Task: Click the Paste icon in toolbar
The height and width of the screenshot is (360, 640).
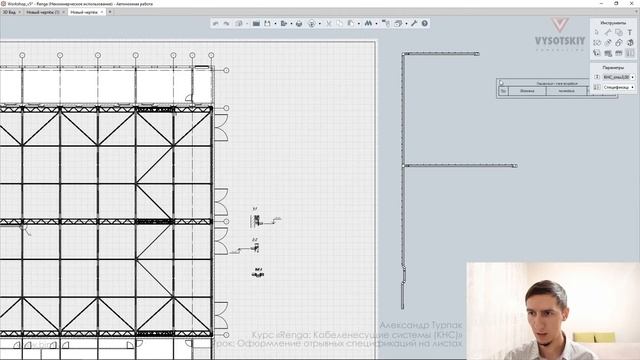Action: coord(351,23)
